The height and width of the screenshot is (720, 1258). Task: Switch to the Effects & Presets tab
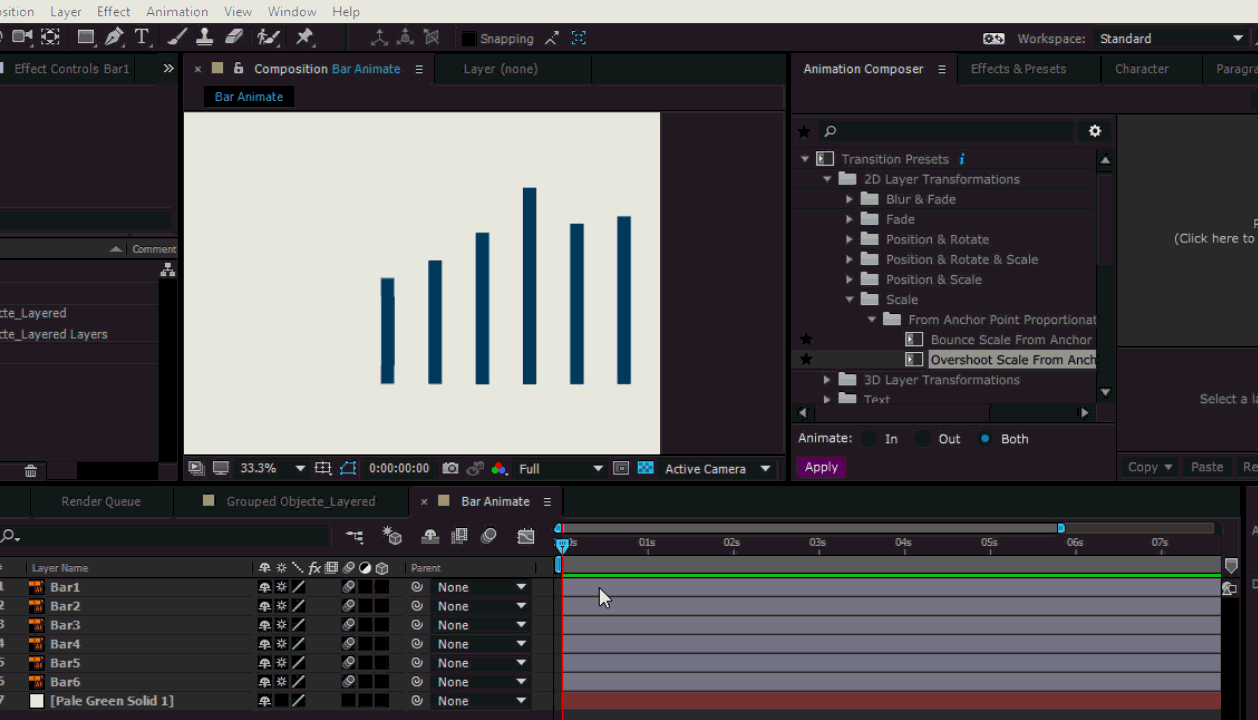click(x=1018, y=69)
